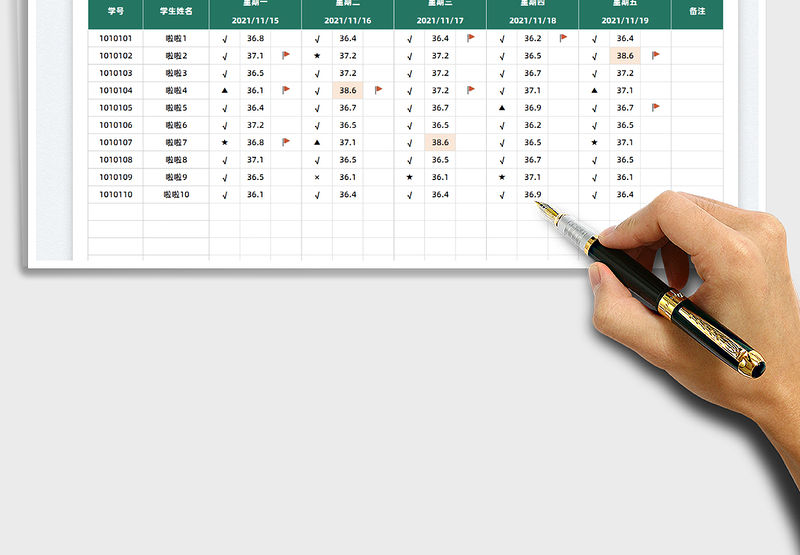Click the star mark for 啦啦2 on 2021/11/16

317,56
